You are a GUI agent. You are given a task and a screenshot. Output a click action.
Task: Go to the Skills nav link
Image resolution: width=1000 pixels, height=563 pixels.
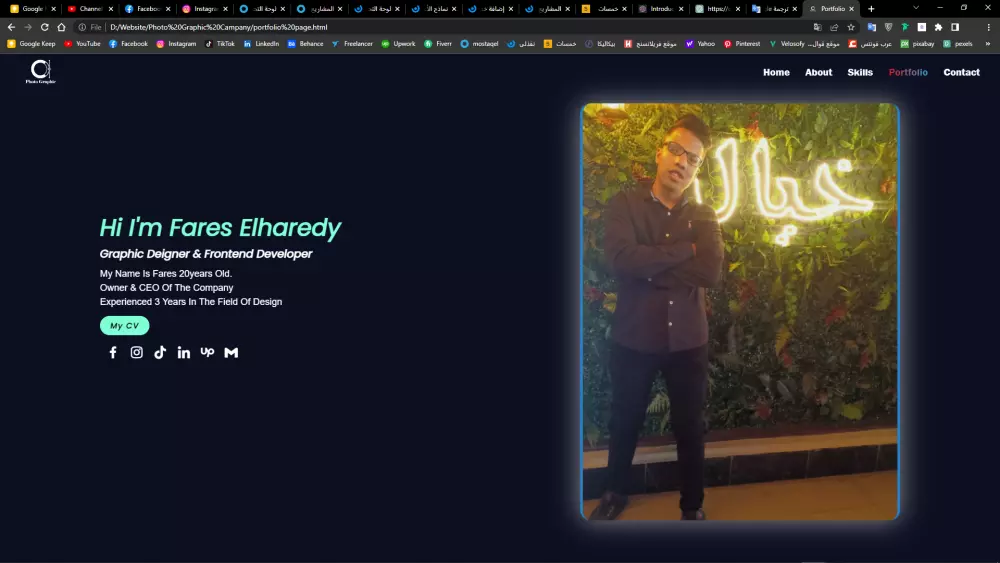(x=860, y=72)
